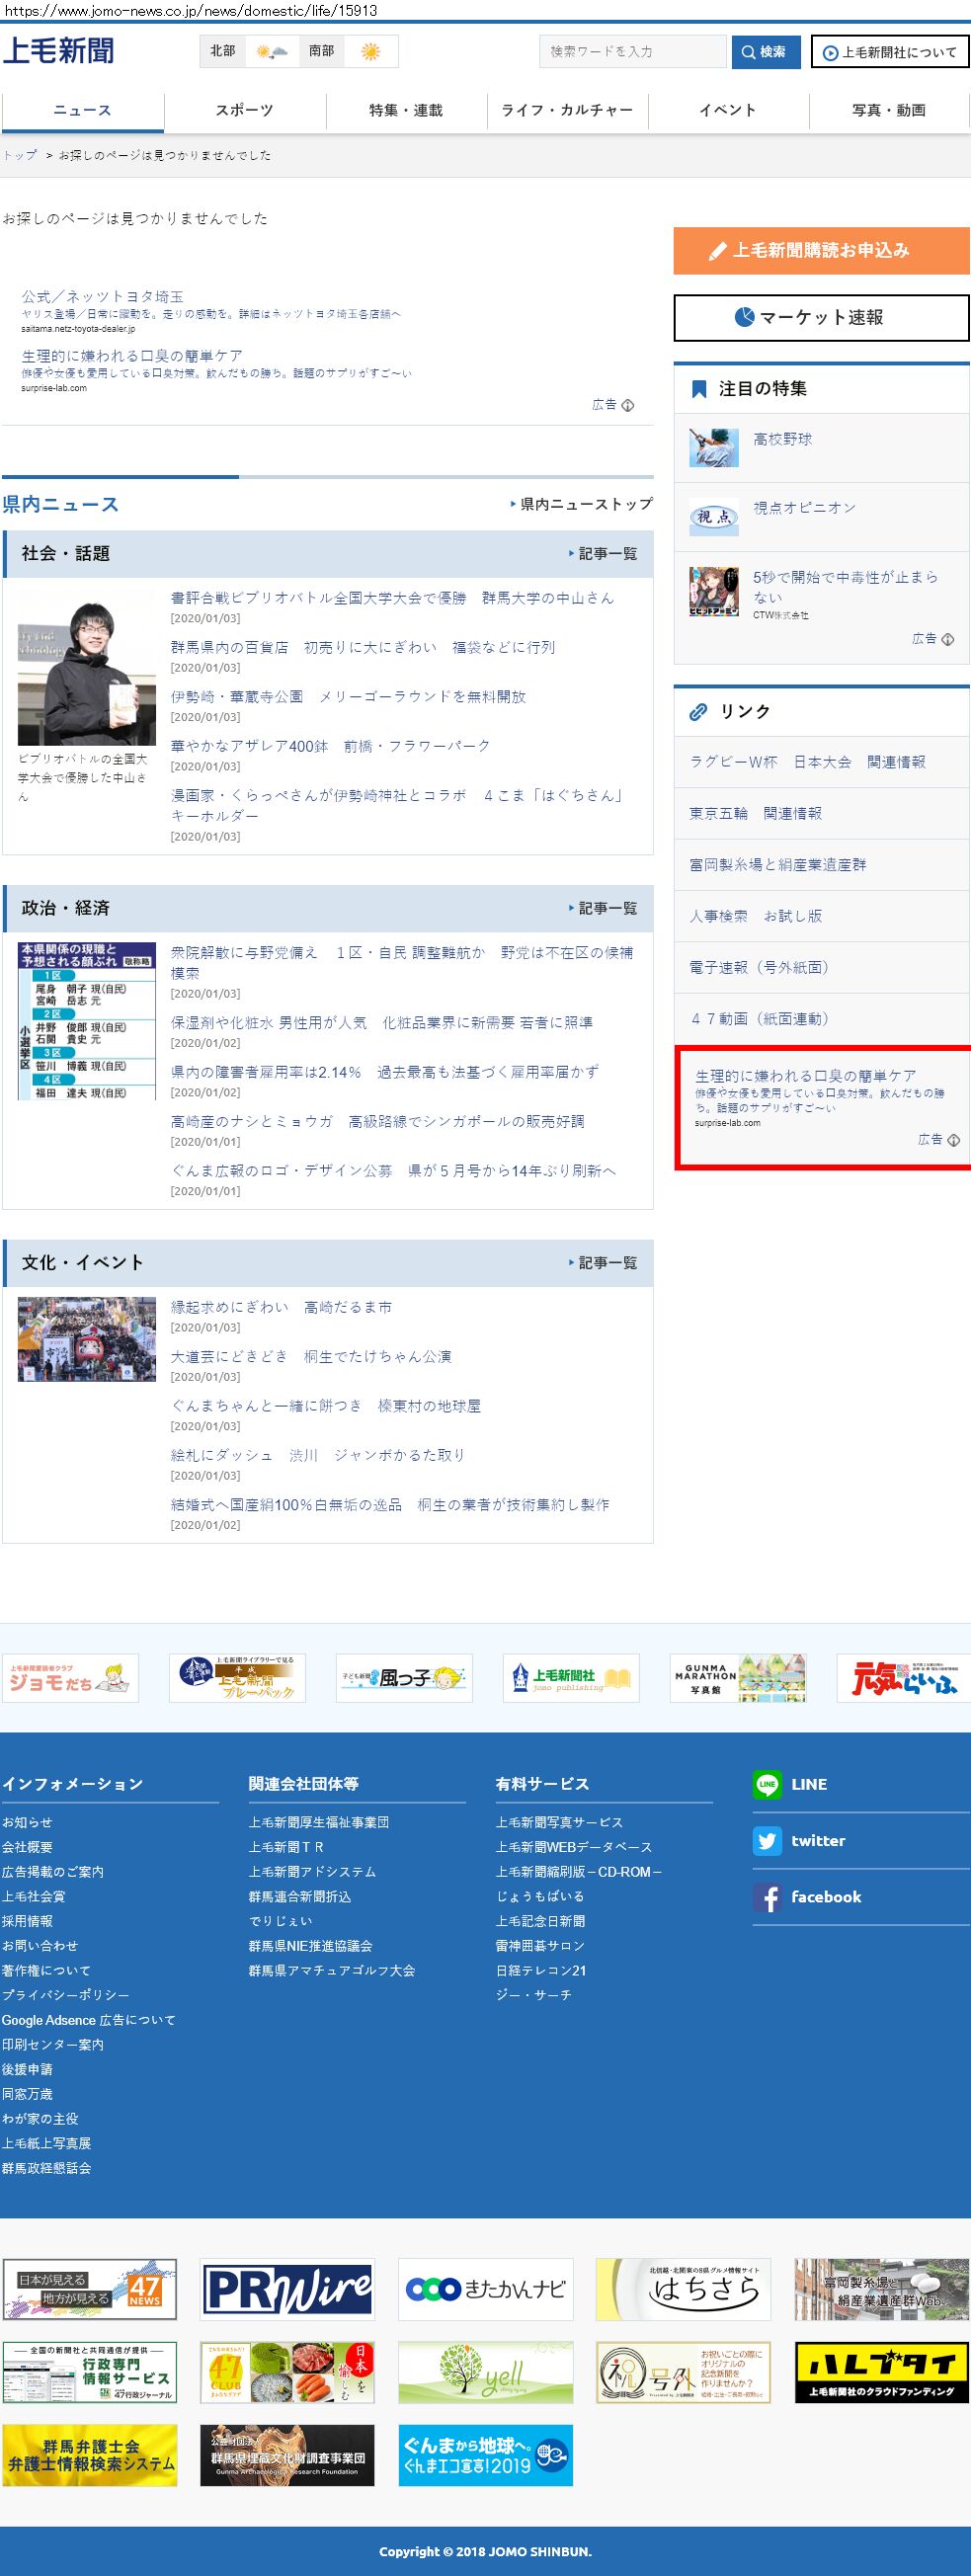Screen dimensions: 971x2576
Task: Click the 47NEWS banner icon
Action: click(x=90, y=2288)
